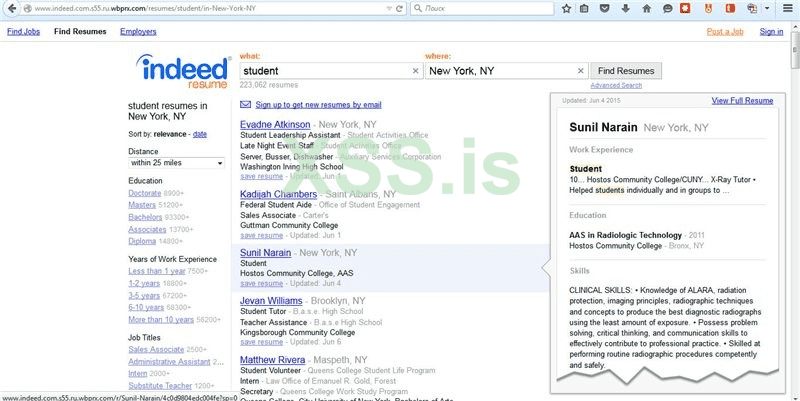
Task: Filter experience 1-2 years
Action: pos(144,283)
